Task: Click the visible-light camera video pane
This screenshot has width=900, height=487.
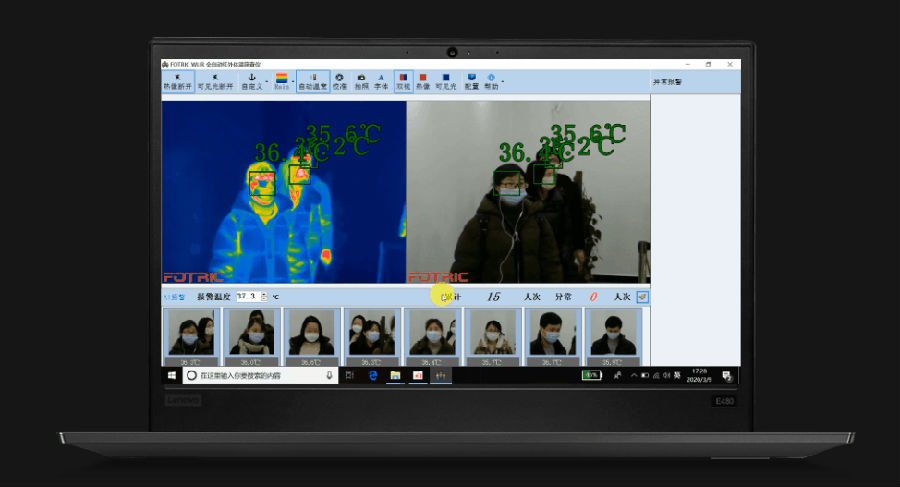Action: (x=529, y=192)
